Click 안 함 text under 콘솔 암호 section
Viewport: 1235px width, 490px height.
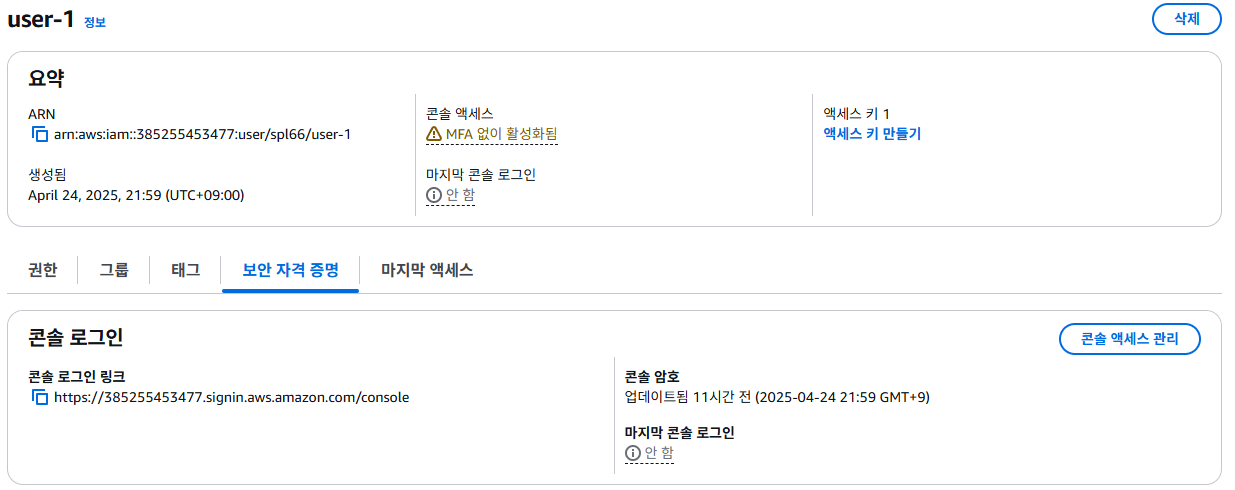(x=659, y=454)
